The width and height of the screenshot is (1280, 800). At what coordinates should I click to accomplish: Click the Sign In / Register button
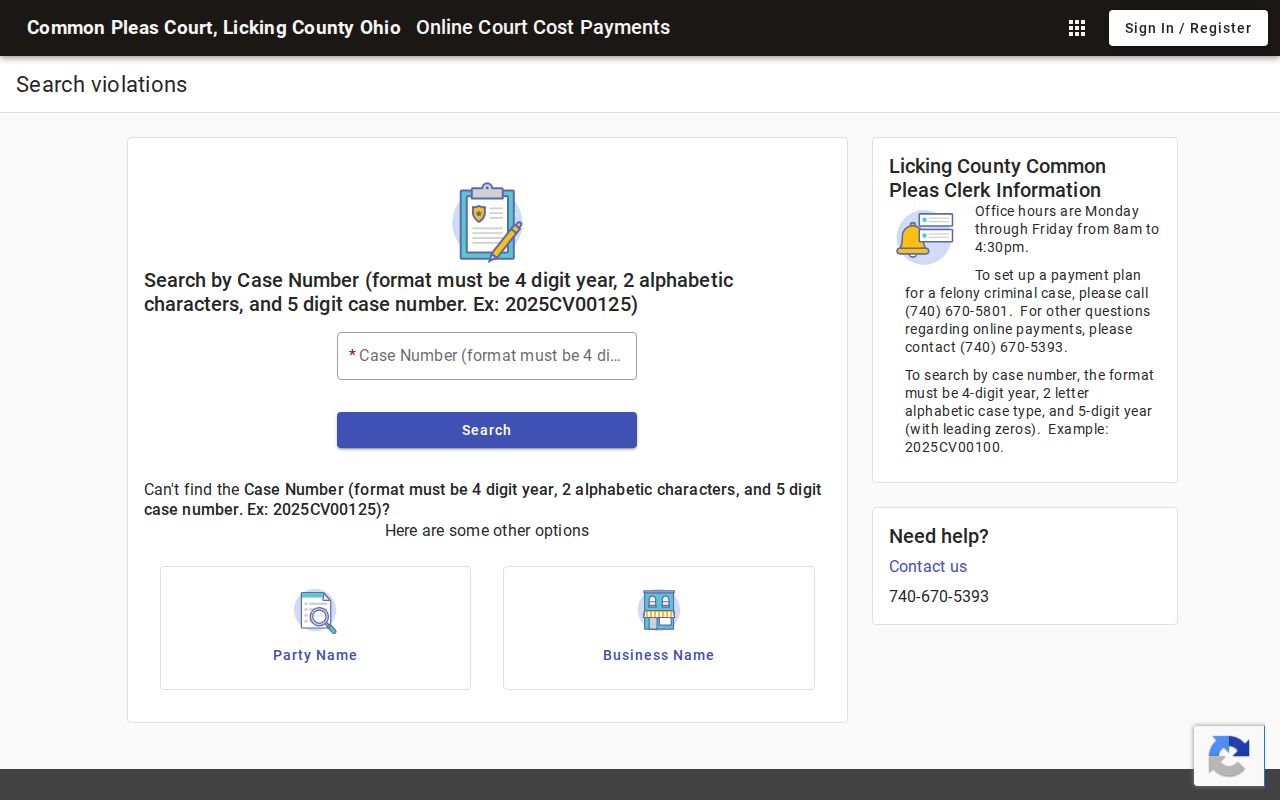tap(1188, 28)
